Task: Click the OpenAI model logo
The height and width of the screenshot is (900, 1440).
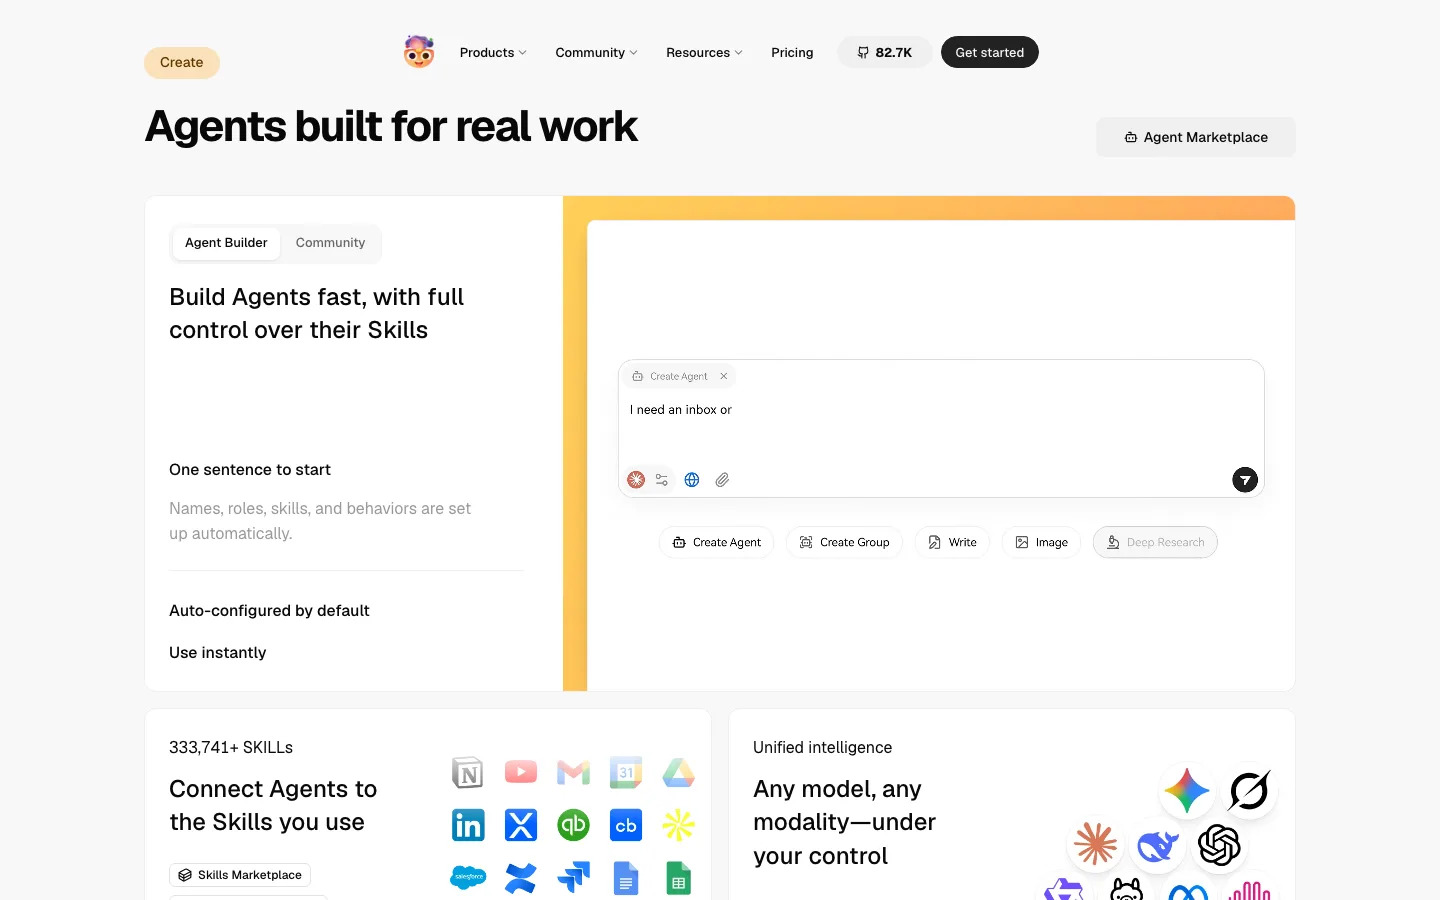Action: coord(1219,845)
